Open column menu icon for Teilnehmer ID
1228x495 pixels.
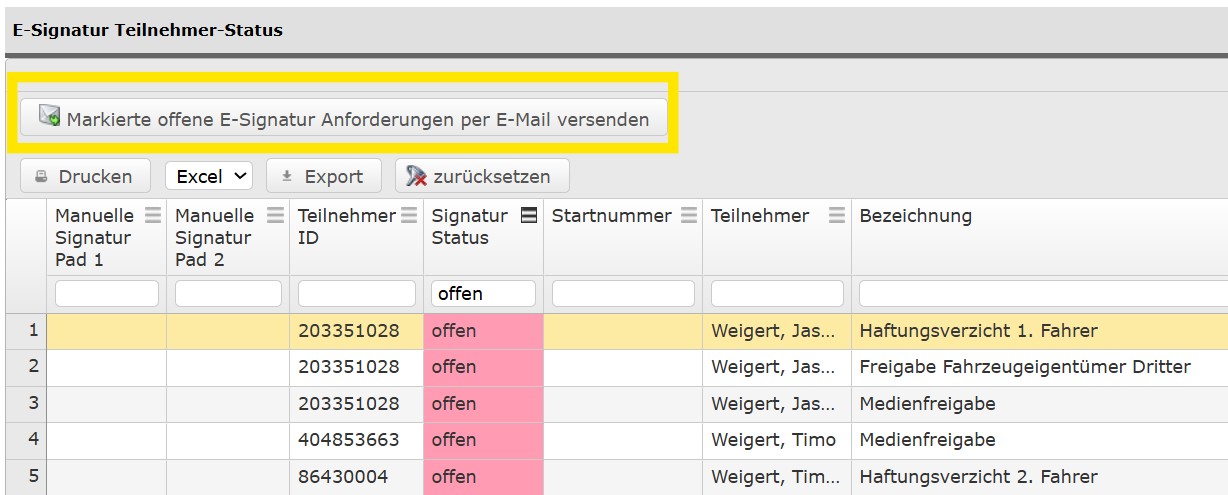tap(408, 215)
